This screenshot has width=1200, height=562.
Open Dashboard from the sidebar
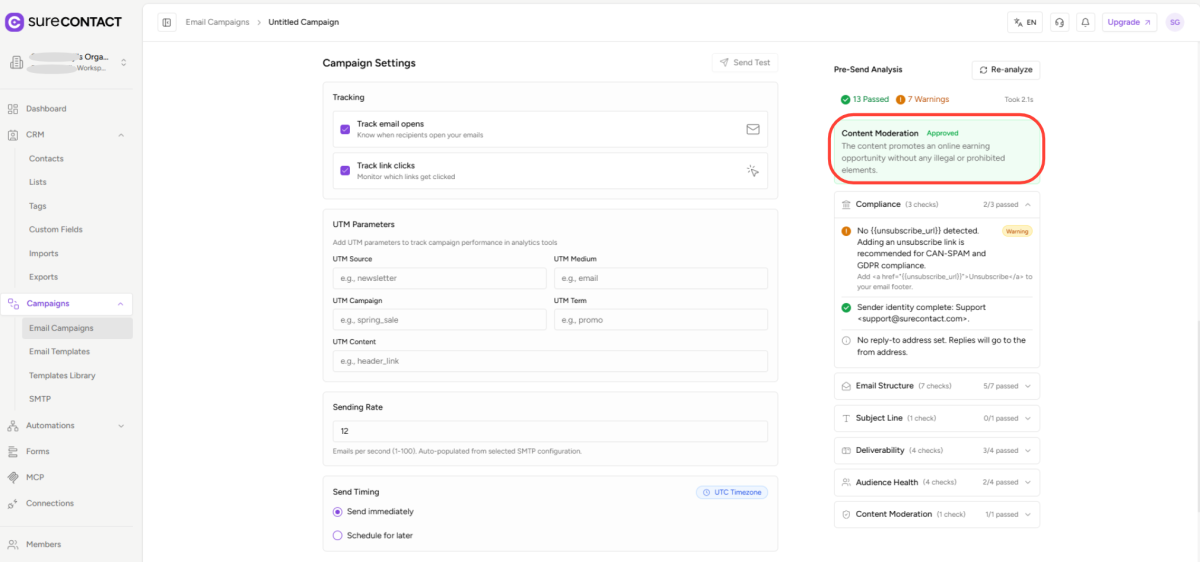(x=46, y=108)
